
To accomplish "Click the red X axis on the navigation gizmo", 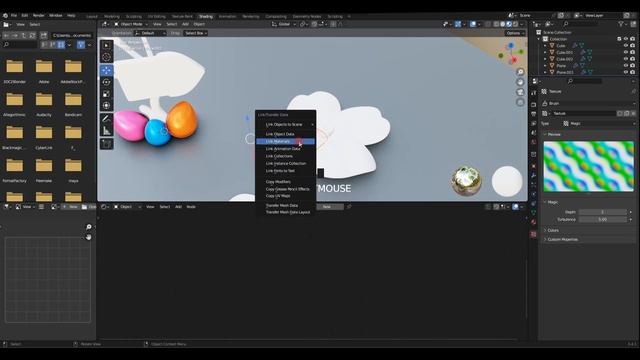I will [x=514, y=60].
